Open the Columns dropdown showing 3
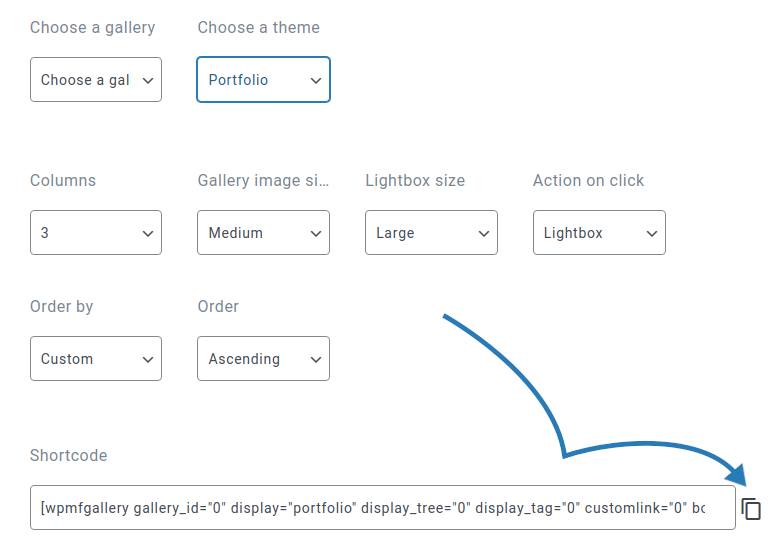This screenshot has width=780, height=545. (x=95, y=233)
